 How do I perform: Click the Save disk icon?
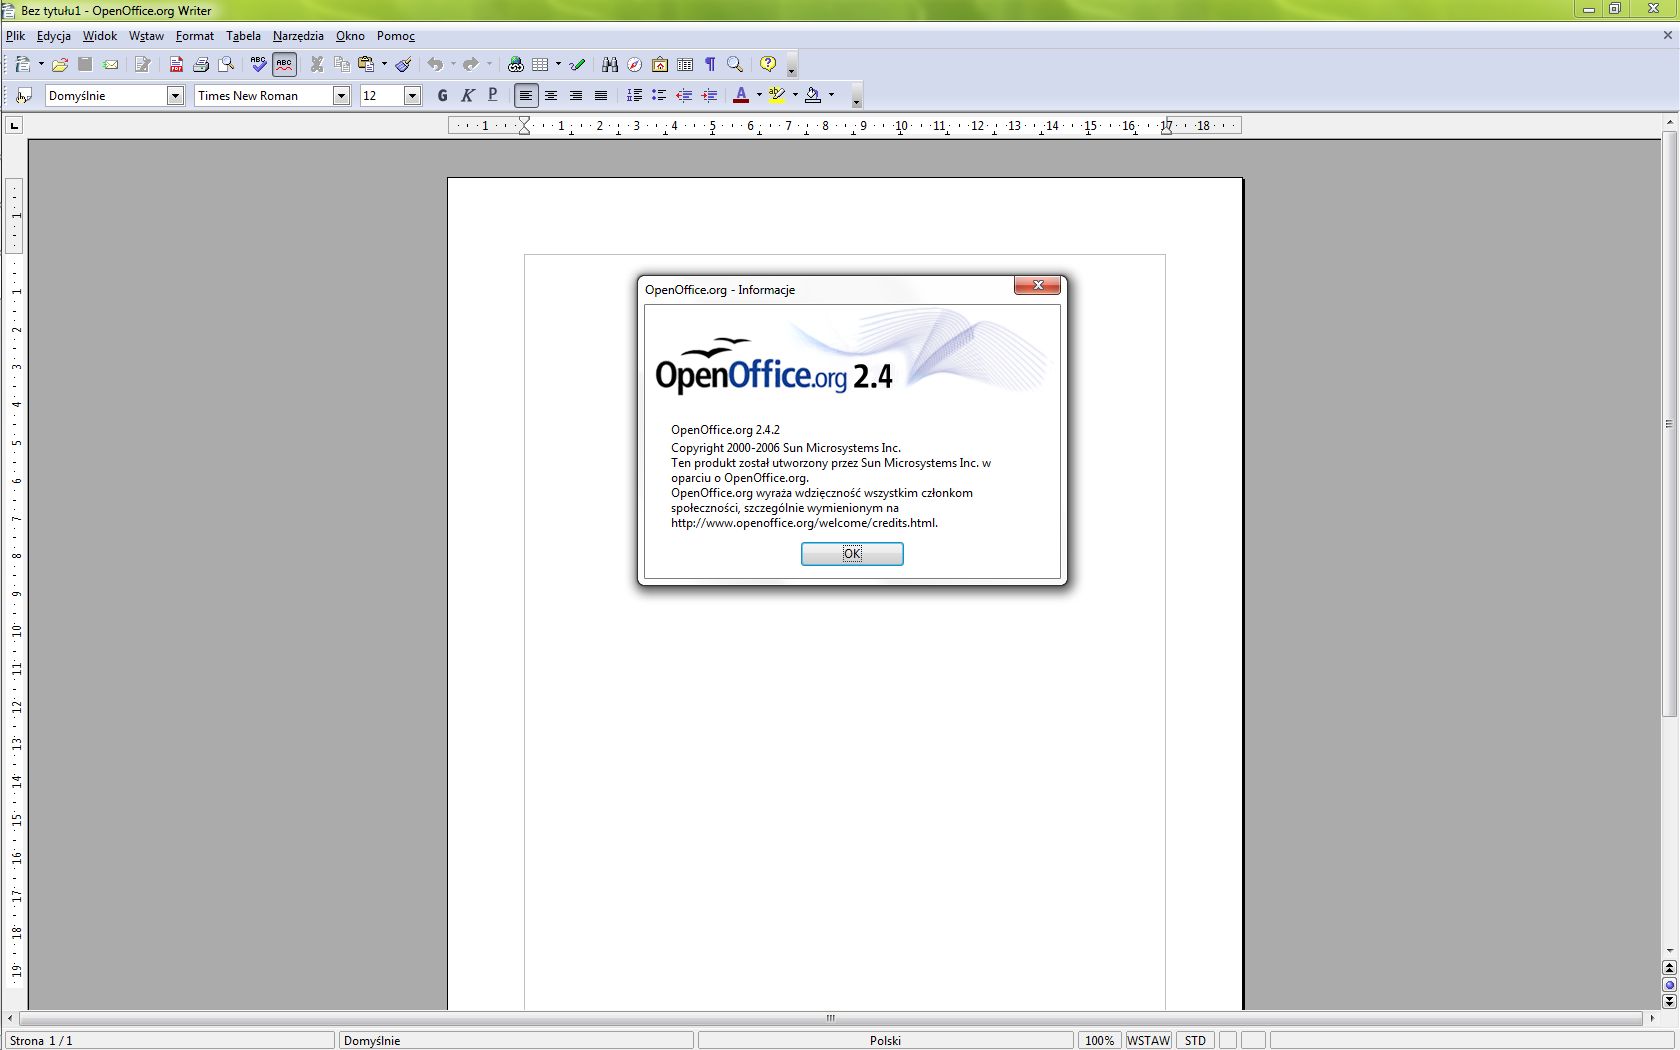click(x=85, y=64)
